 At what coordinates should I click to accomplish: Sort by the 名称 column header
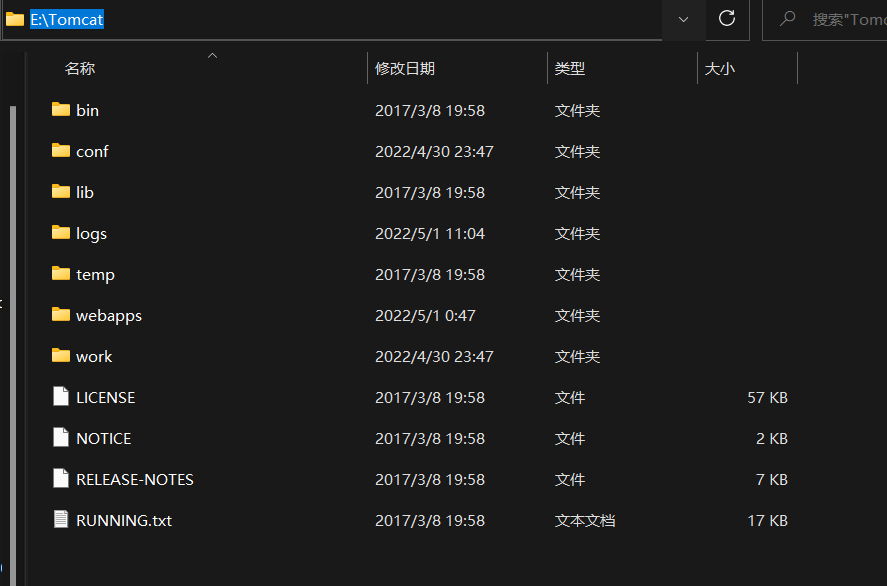tap(198, 68)
